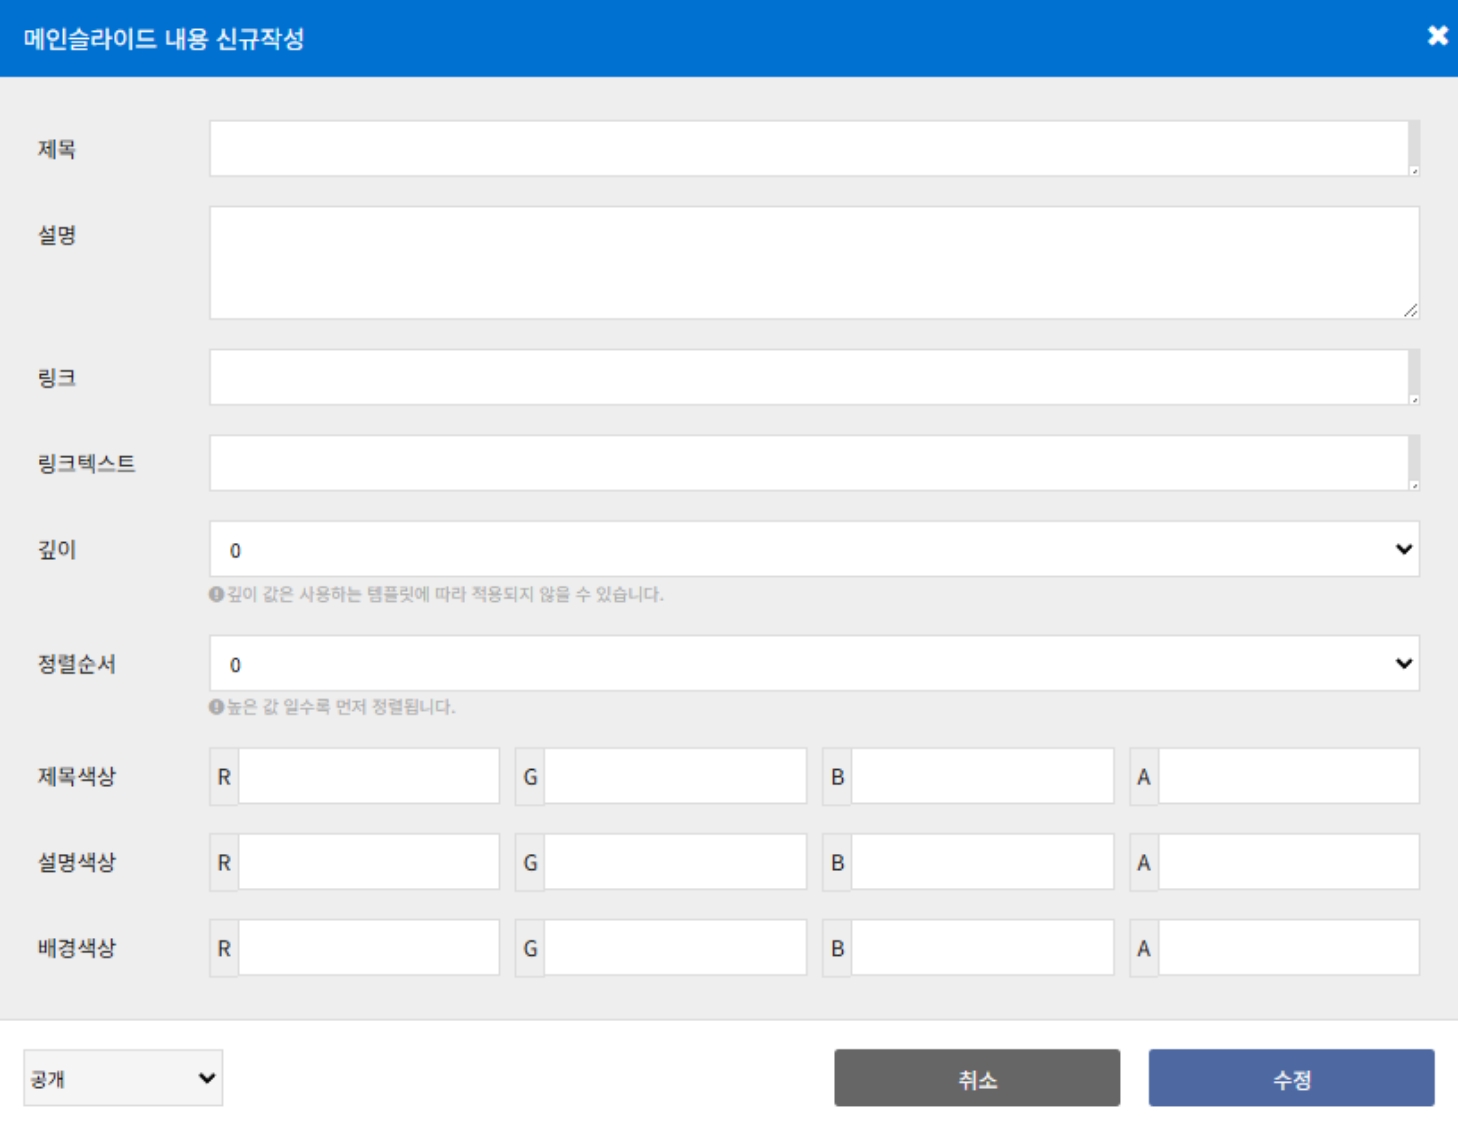
Task: Open the 정렬순서 dropdown
Action: tap(814, 663)
